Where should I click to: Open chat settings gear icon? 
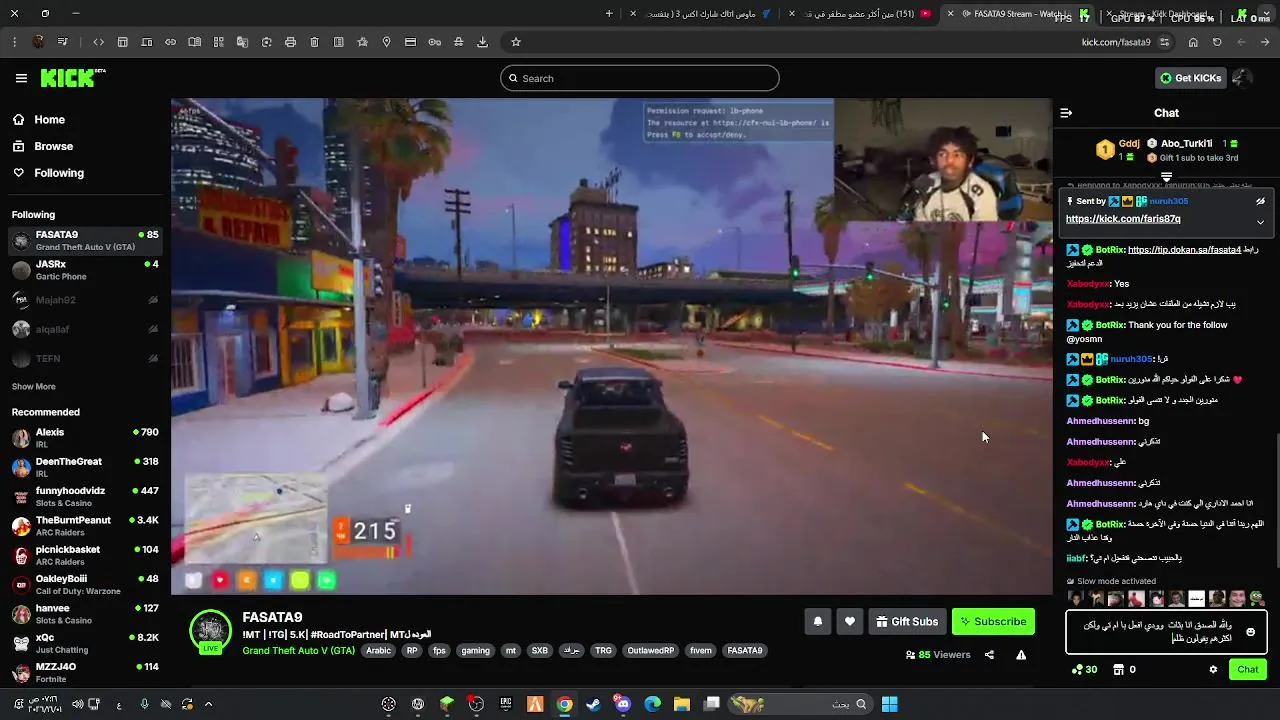tap(1213, 670)
